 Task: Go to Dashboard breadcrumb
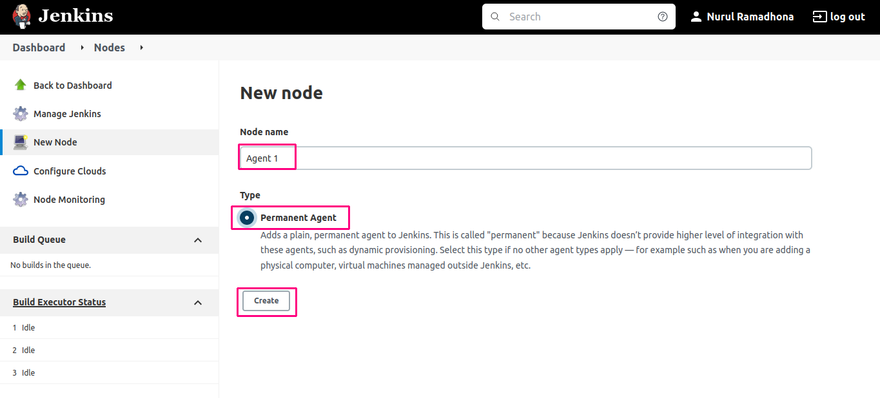39,48
